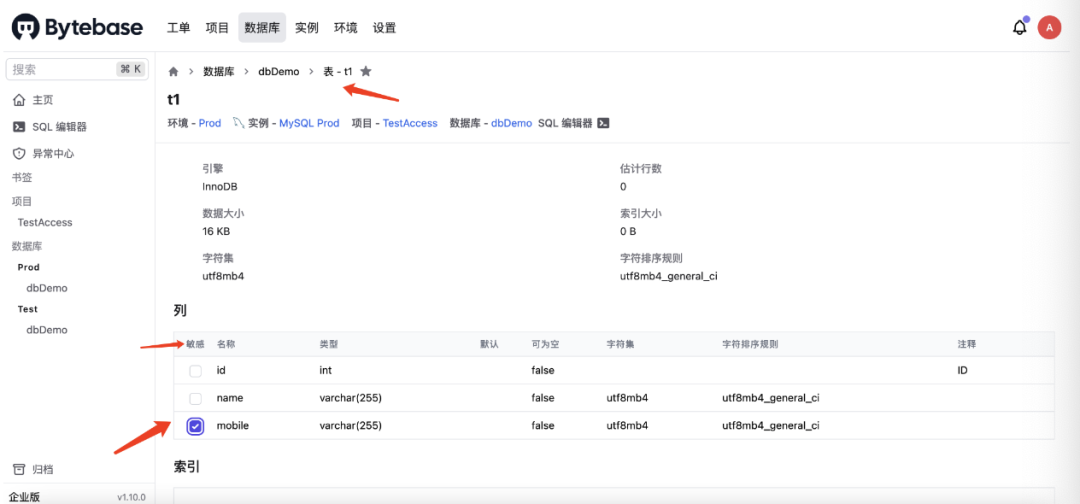This screenshot has height=504, width=1080.
Task: Open SQL editor terminal icon beside dbDemo
Action: click(x=603, y=123)
